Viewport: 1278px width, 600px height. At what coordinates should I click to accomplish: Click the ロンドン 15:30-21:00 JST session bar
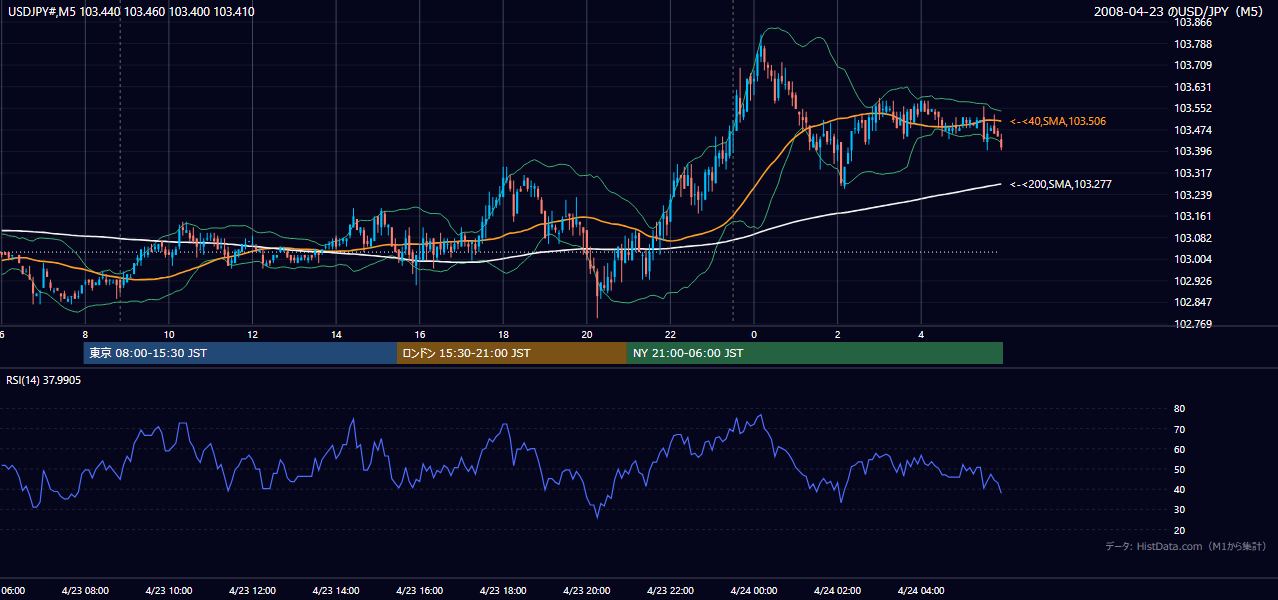512,353
